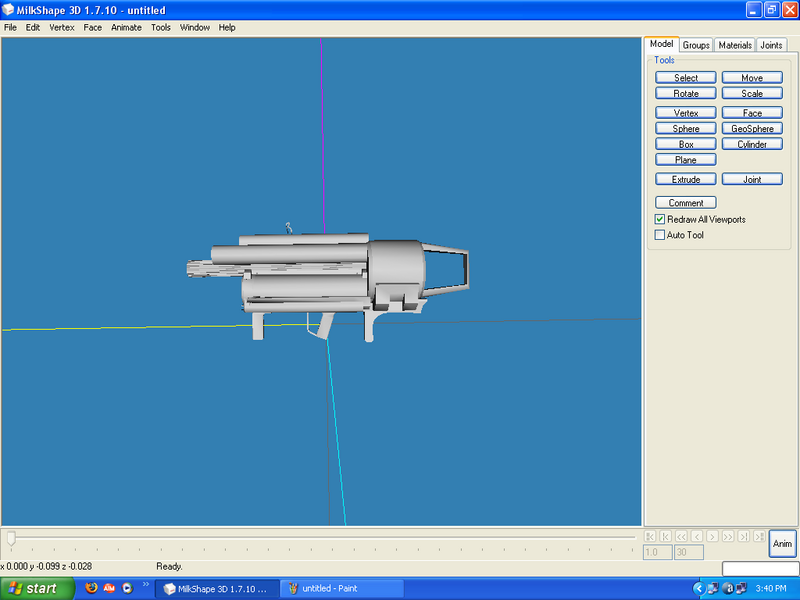This screenshot has width=800, height=600.
Task: Show hidden system tray icons
Action: [x=698, y=588]
